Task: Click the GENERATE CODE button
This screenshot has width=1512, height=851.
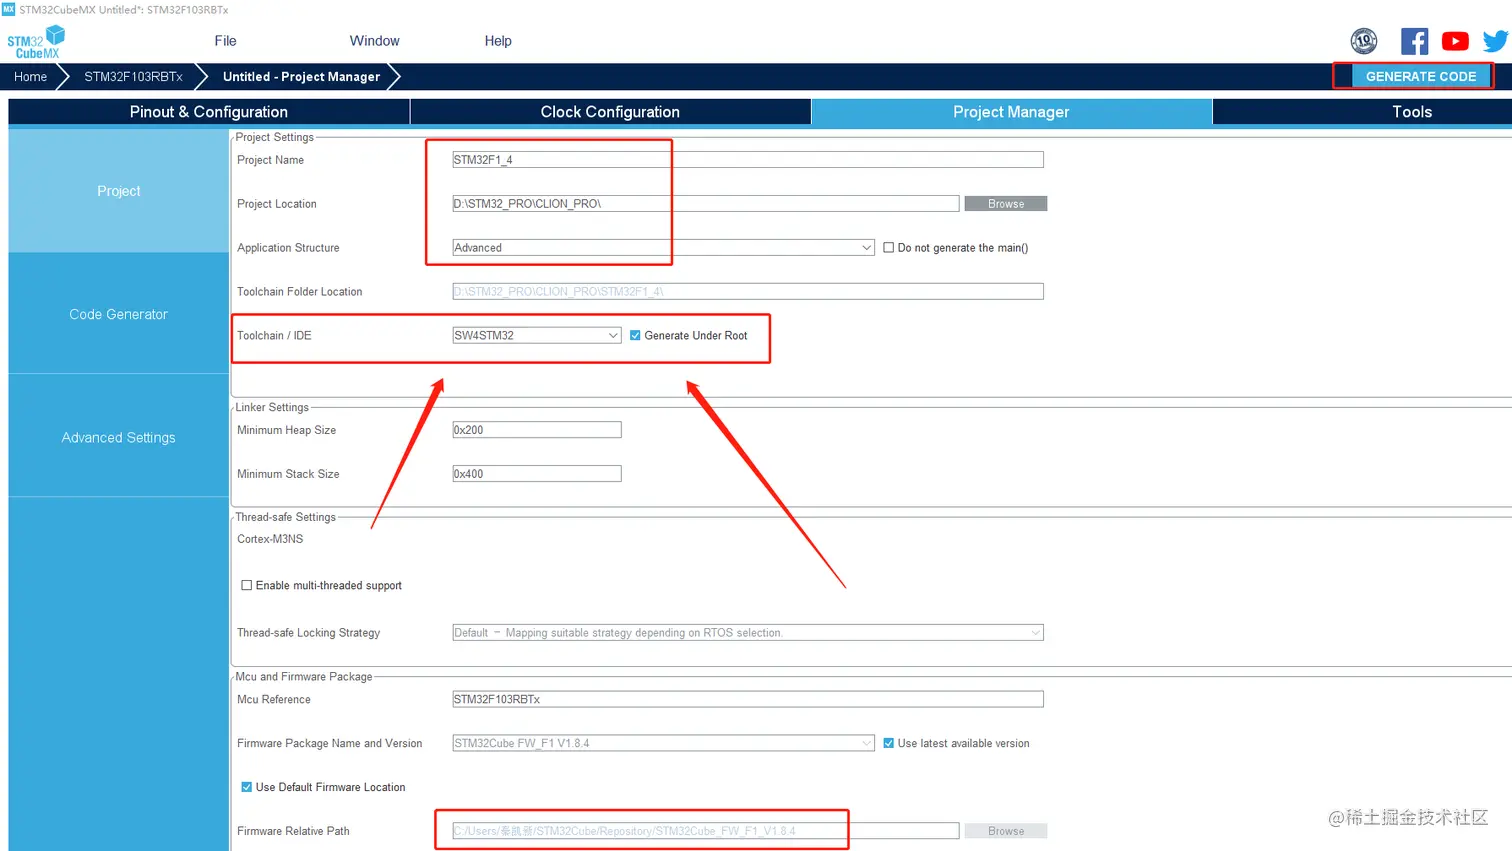Action: pos(1421,77)
